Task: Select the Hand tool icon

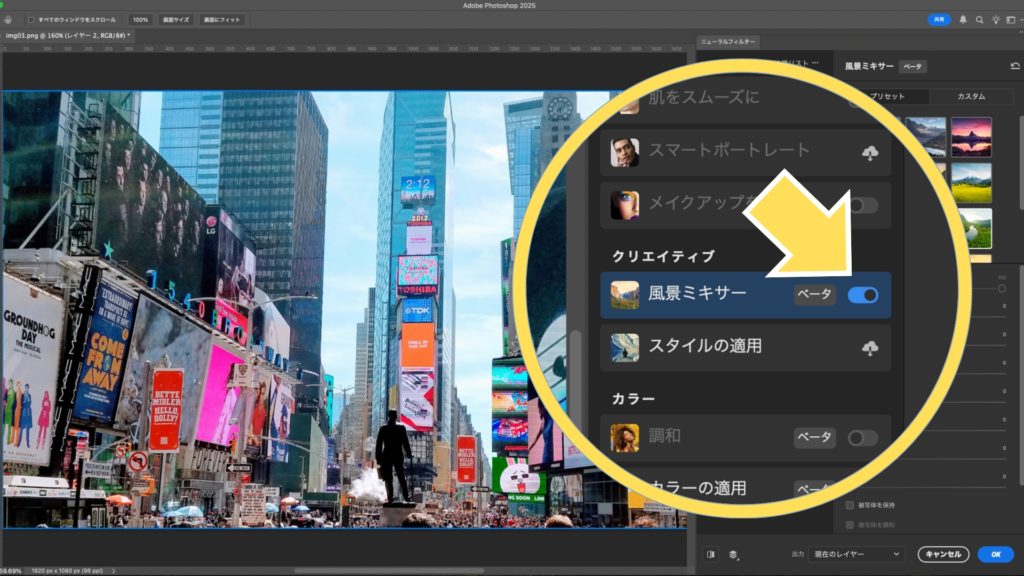Action: coord(9,19)
